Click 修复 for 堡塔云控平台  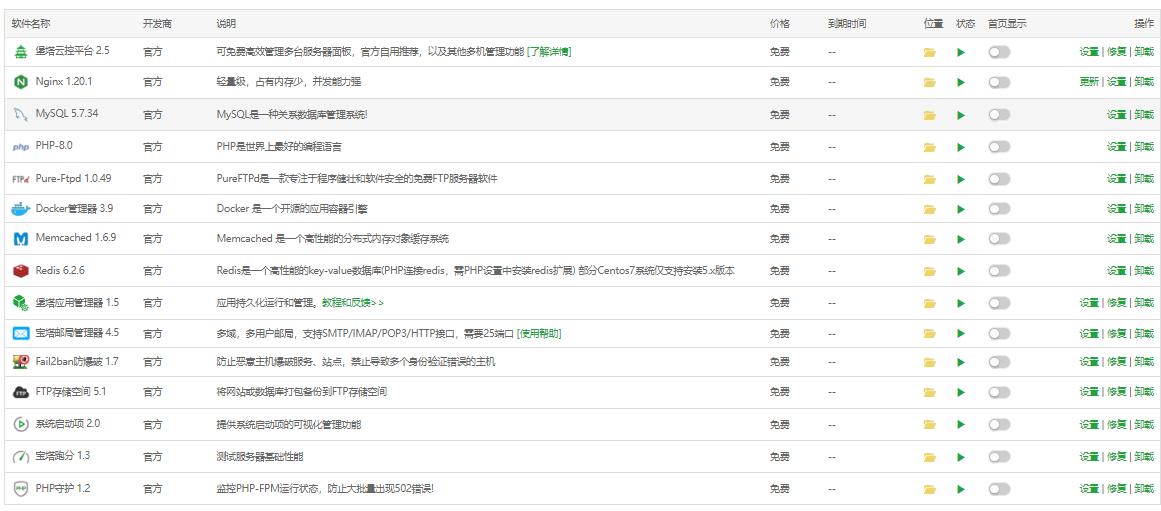pos(1117,52)
